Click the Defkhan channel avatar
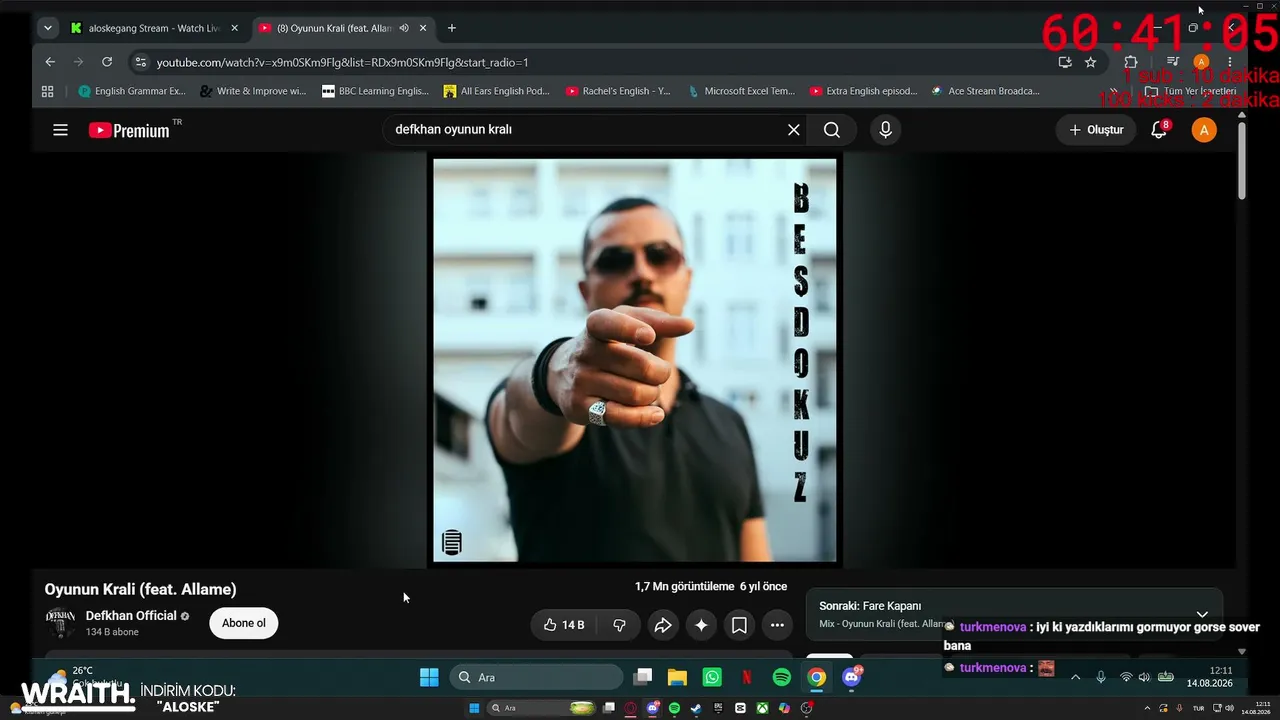This screenshot has width=1280, height=720. point(61,623)
